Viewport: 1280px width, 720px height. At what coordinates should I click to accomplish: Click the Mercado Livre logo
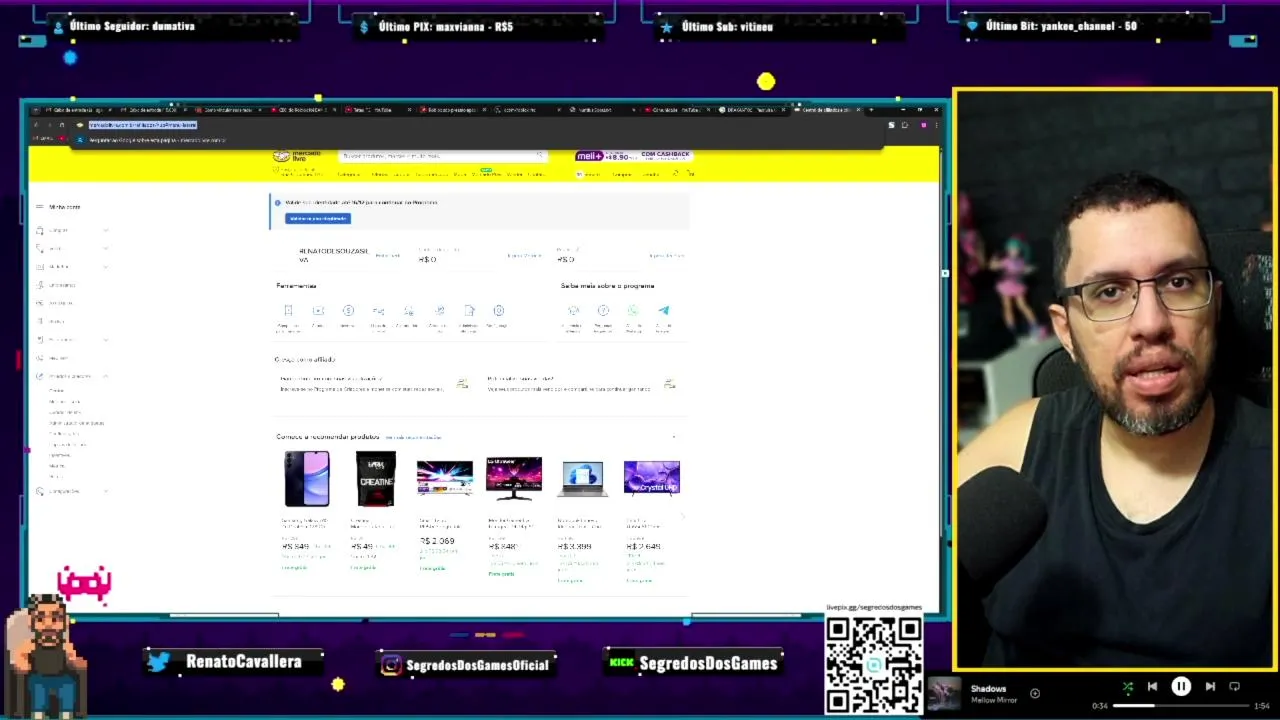296,156
